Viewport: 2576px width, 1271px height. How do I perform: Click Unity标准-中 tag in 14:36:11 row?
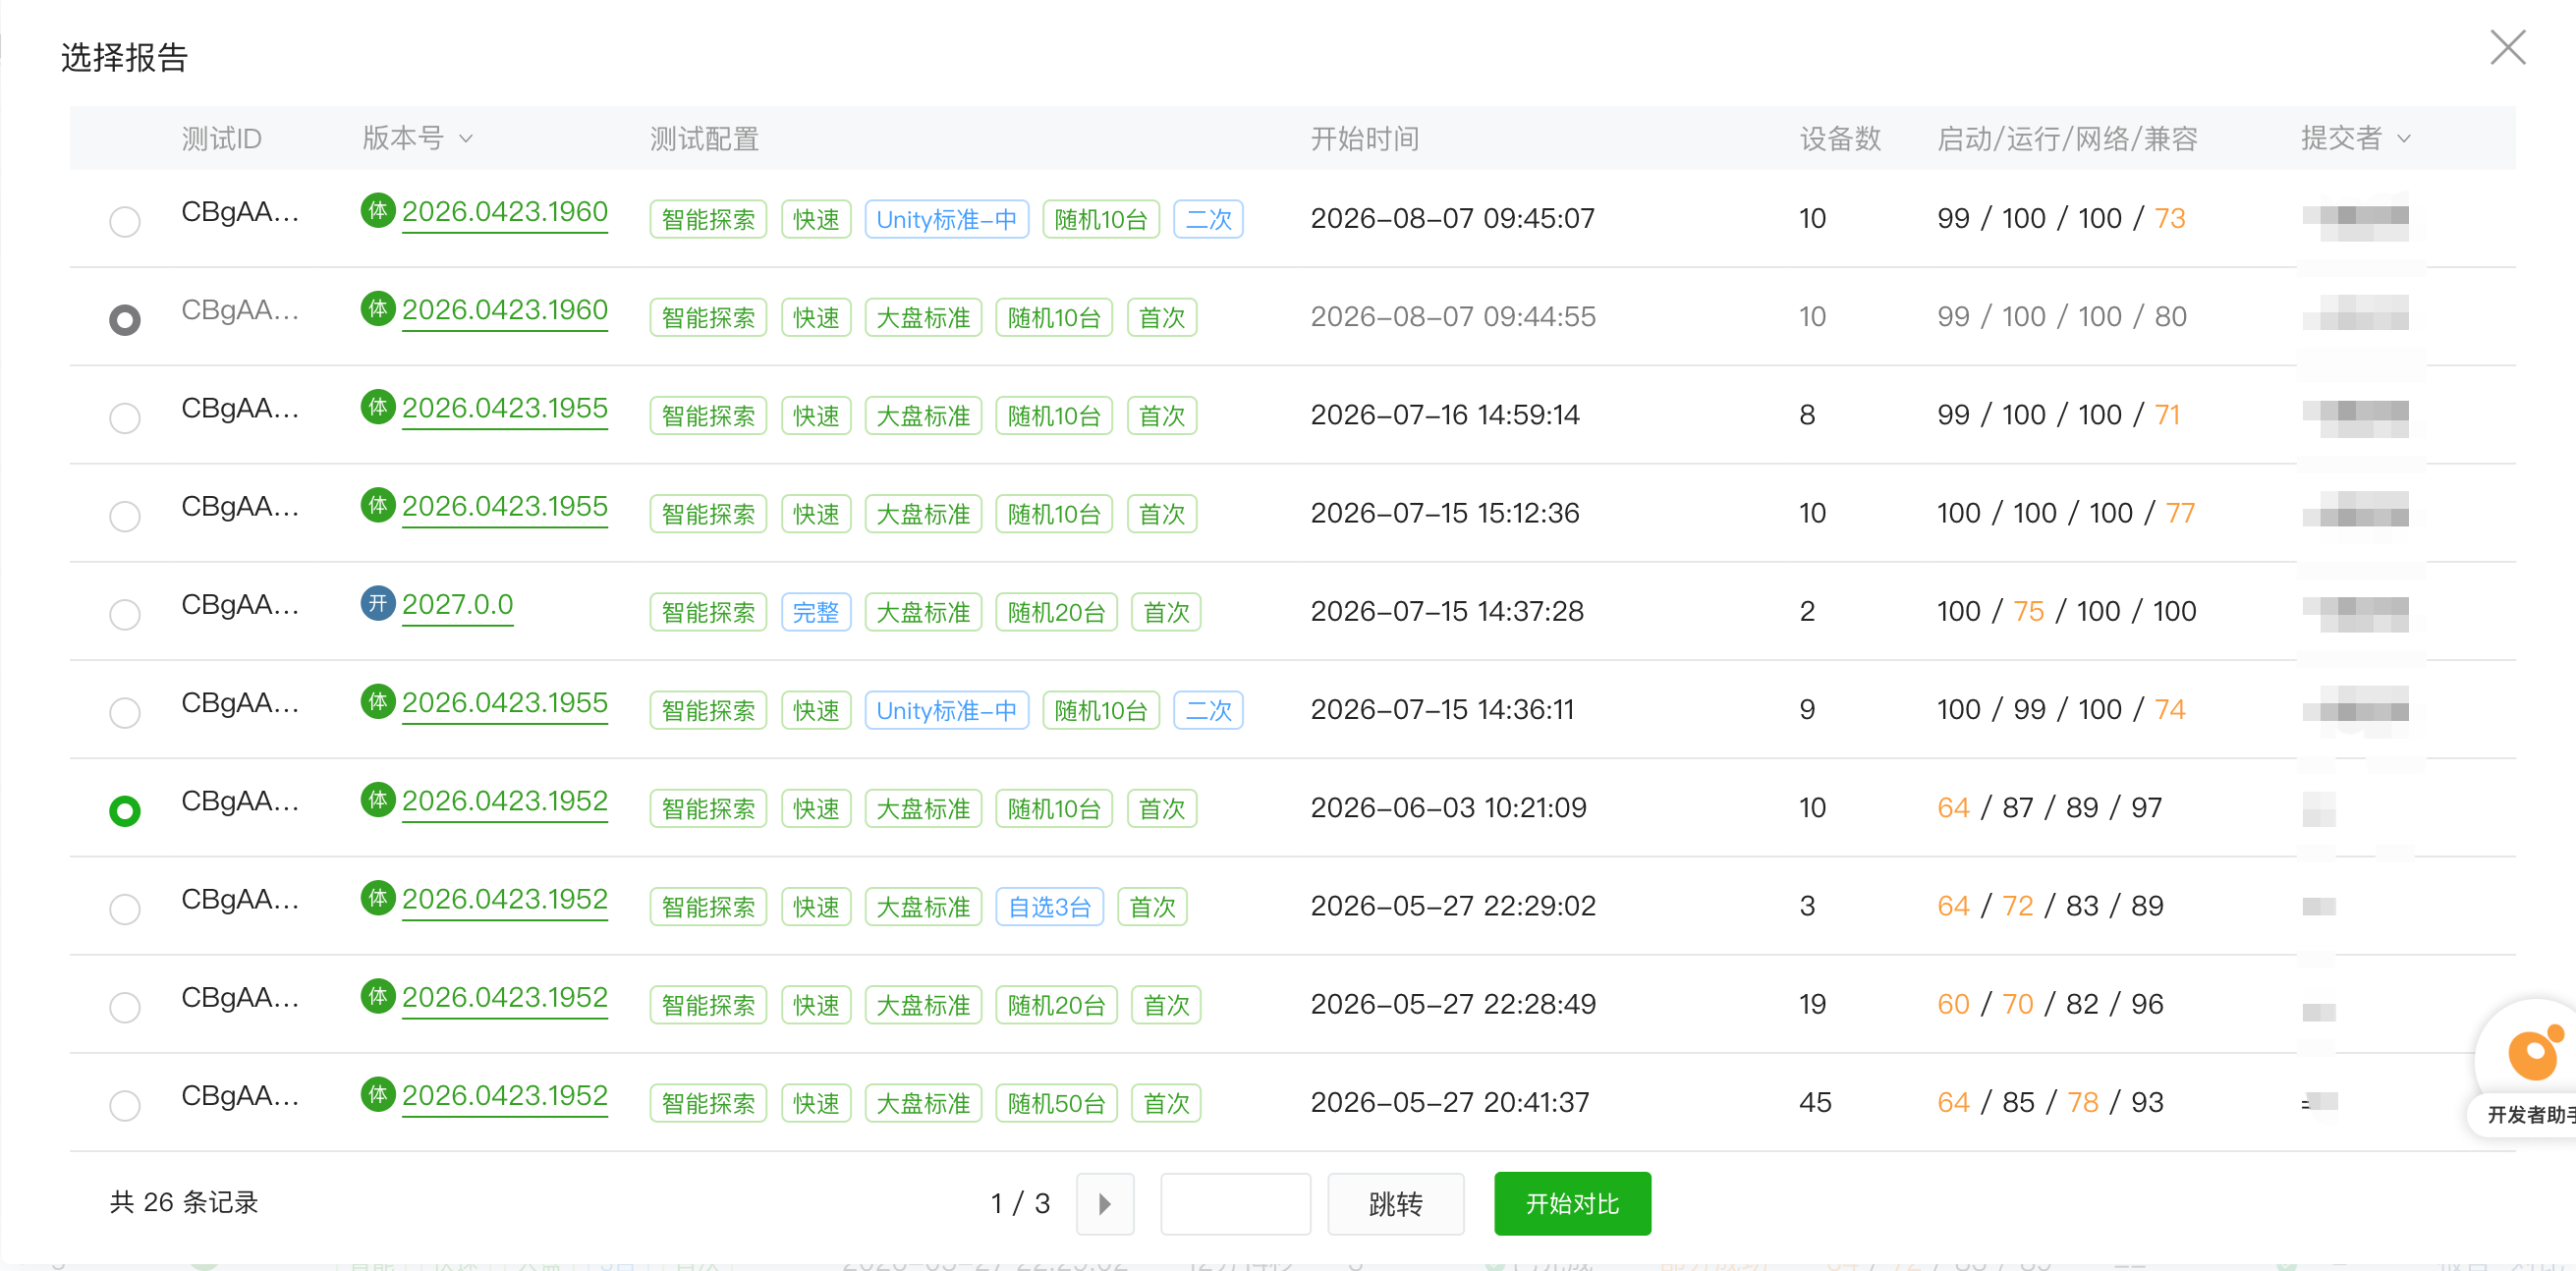(x=946, y=710)
